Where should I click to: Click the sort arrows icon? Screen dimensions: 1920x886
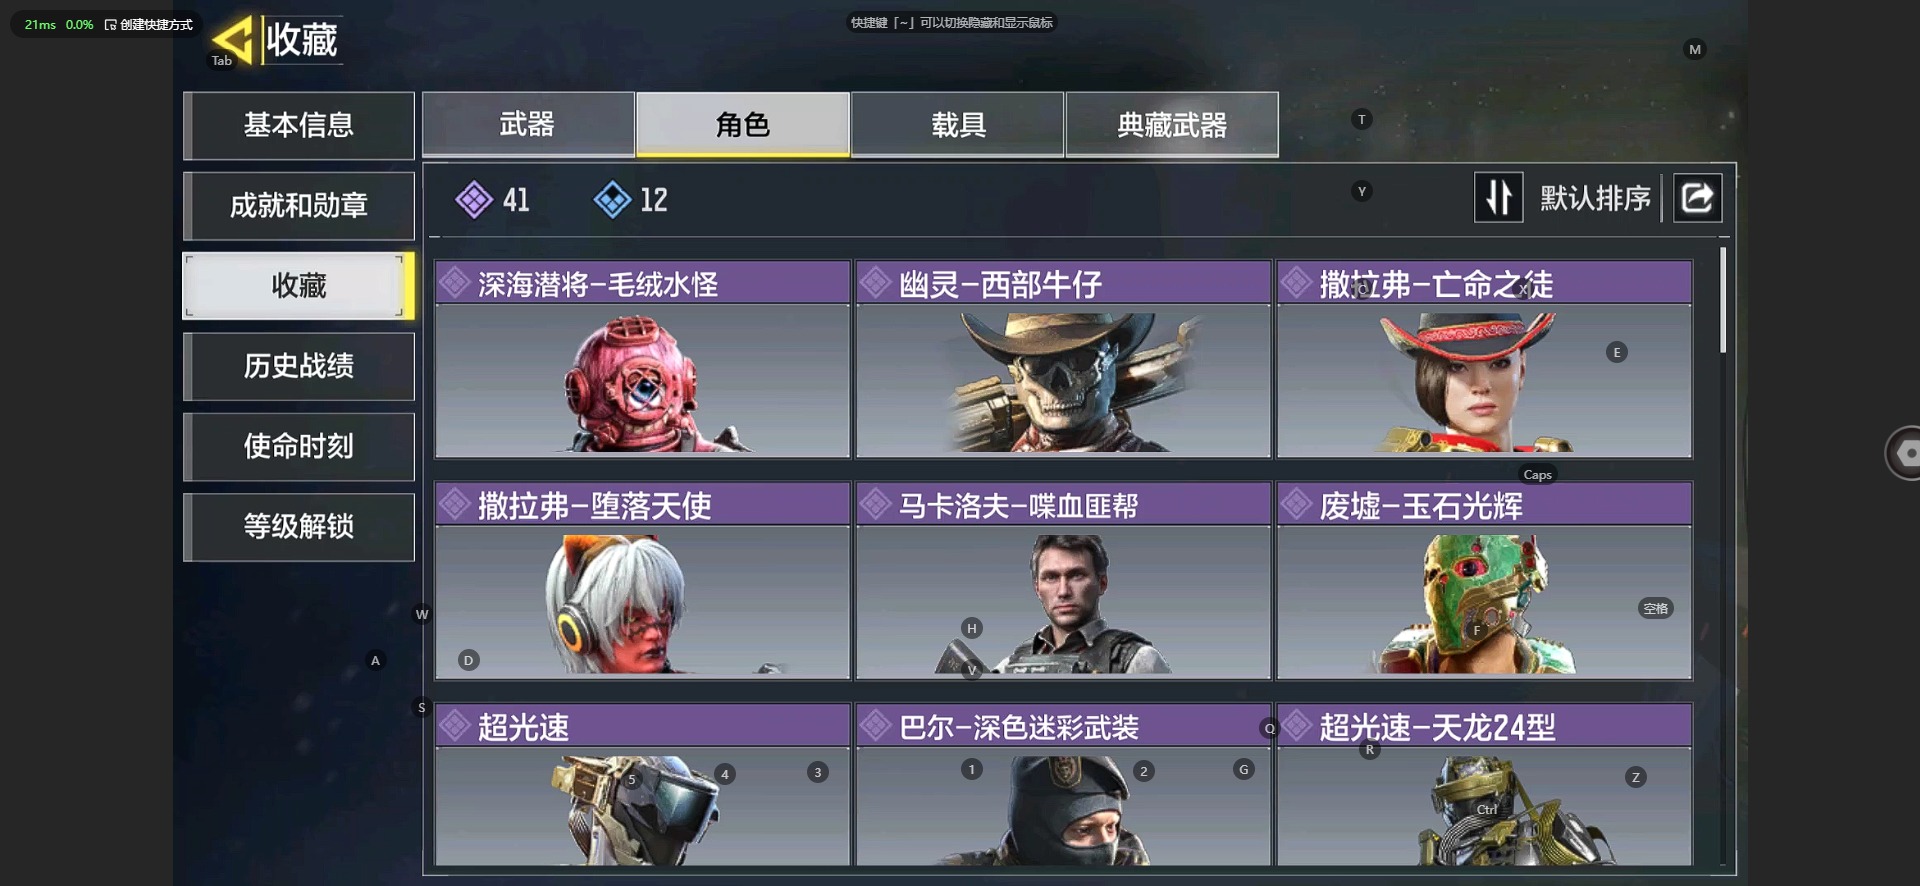click(1498, 198)
